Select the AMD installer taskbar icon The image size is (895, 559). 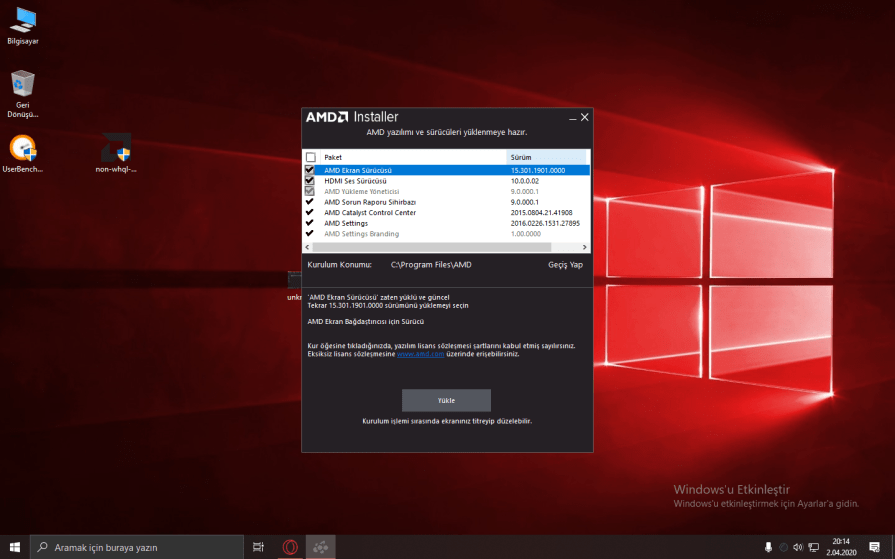click(320, 547)
